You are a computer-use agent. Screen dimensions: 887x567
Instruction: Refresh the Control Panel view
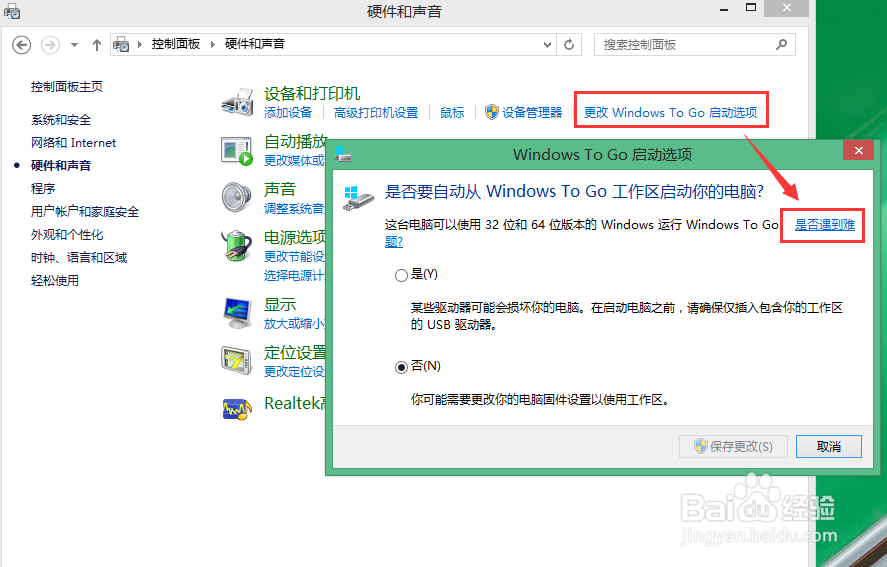click(569, 45)
